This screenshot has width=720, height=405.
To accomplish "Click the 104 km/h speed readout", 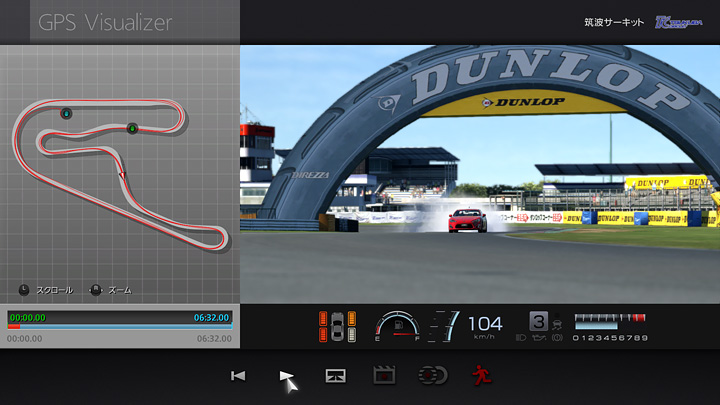I will pyautogui.click(x=485, y=324).
